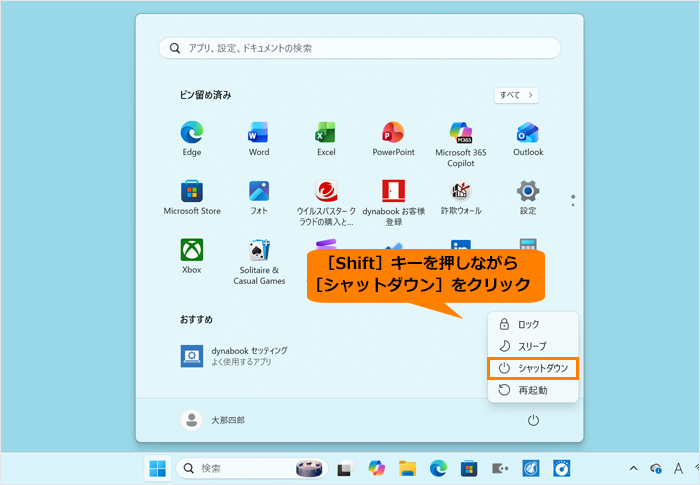This screenshot has width=700, height=485.
Task: Open Edge from pinned apps
Action: (192, 139)
